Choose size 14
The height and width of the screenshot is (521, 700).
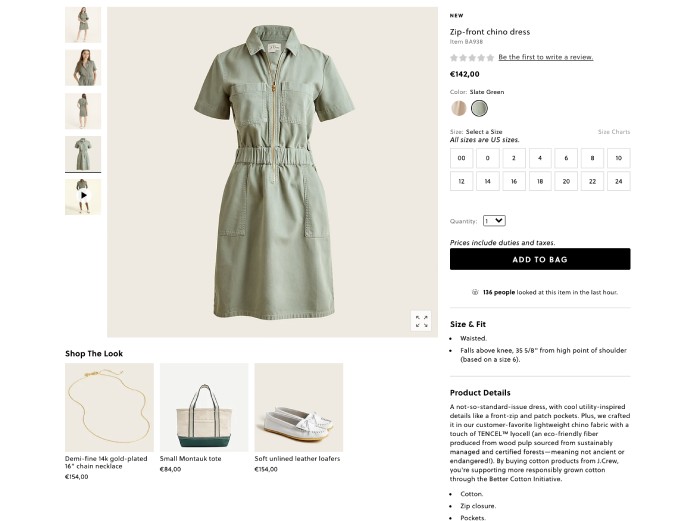tap(487, 181)
